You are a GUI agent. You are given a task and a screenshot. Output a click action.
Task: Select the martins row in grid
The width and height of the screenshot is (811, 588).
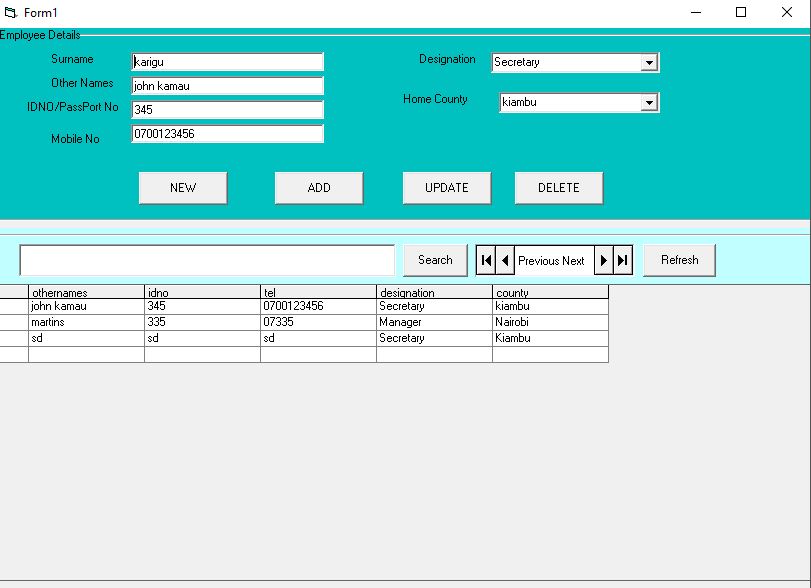[86, 323]
